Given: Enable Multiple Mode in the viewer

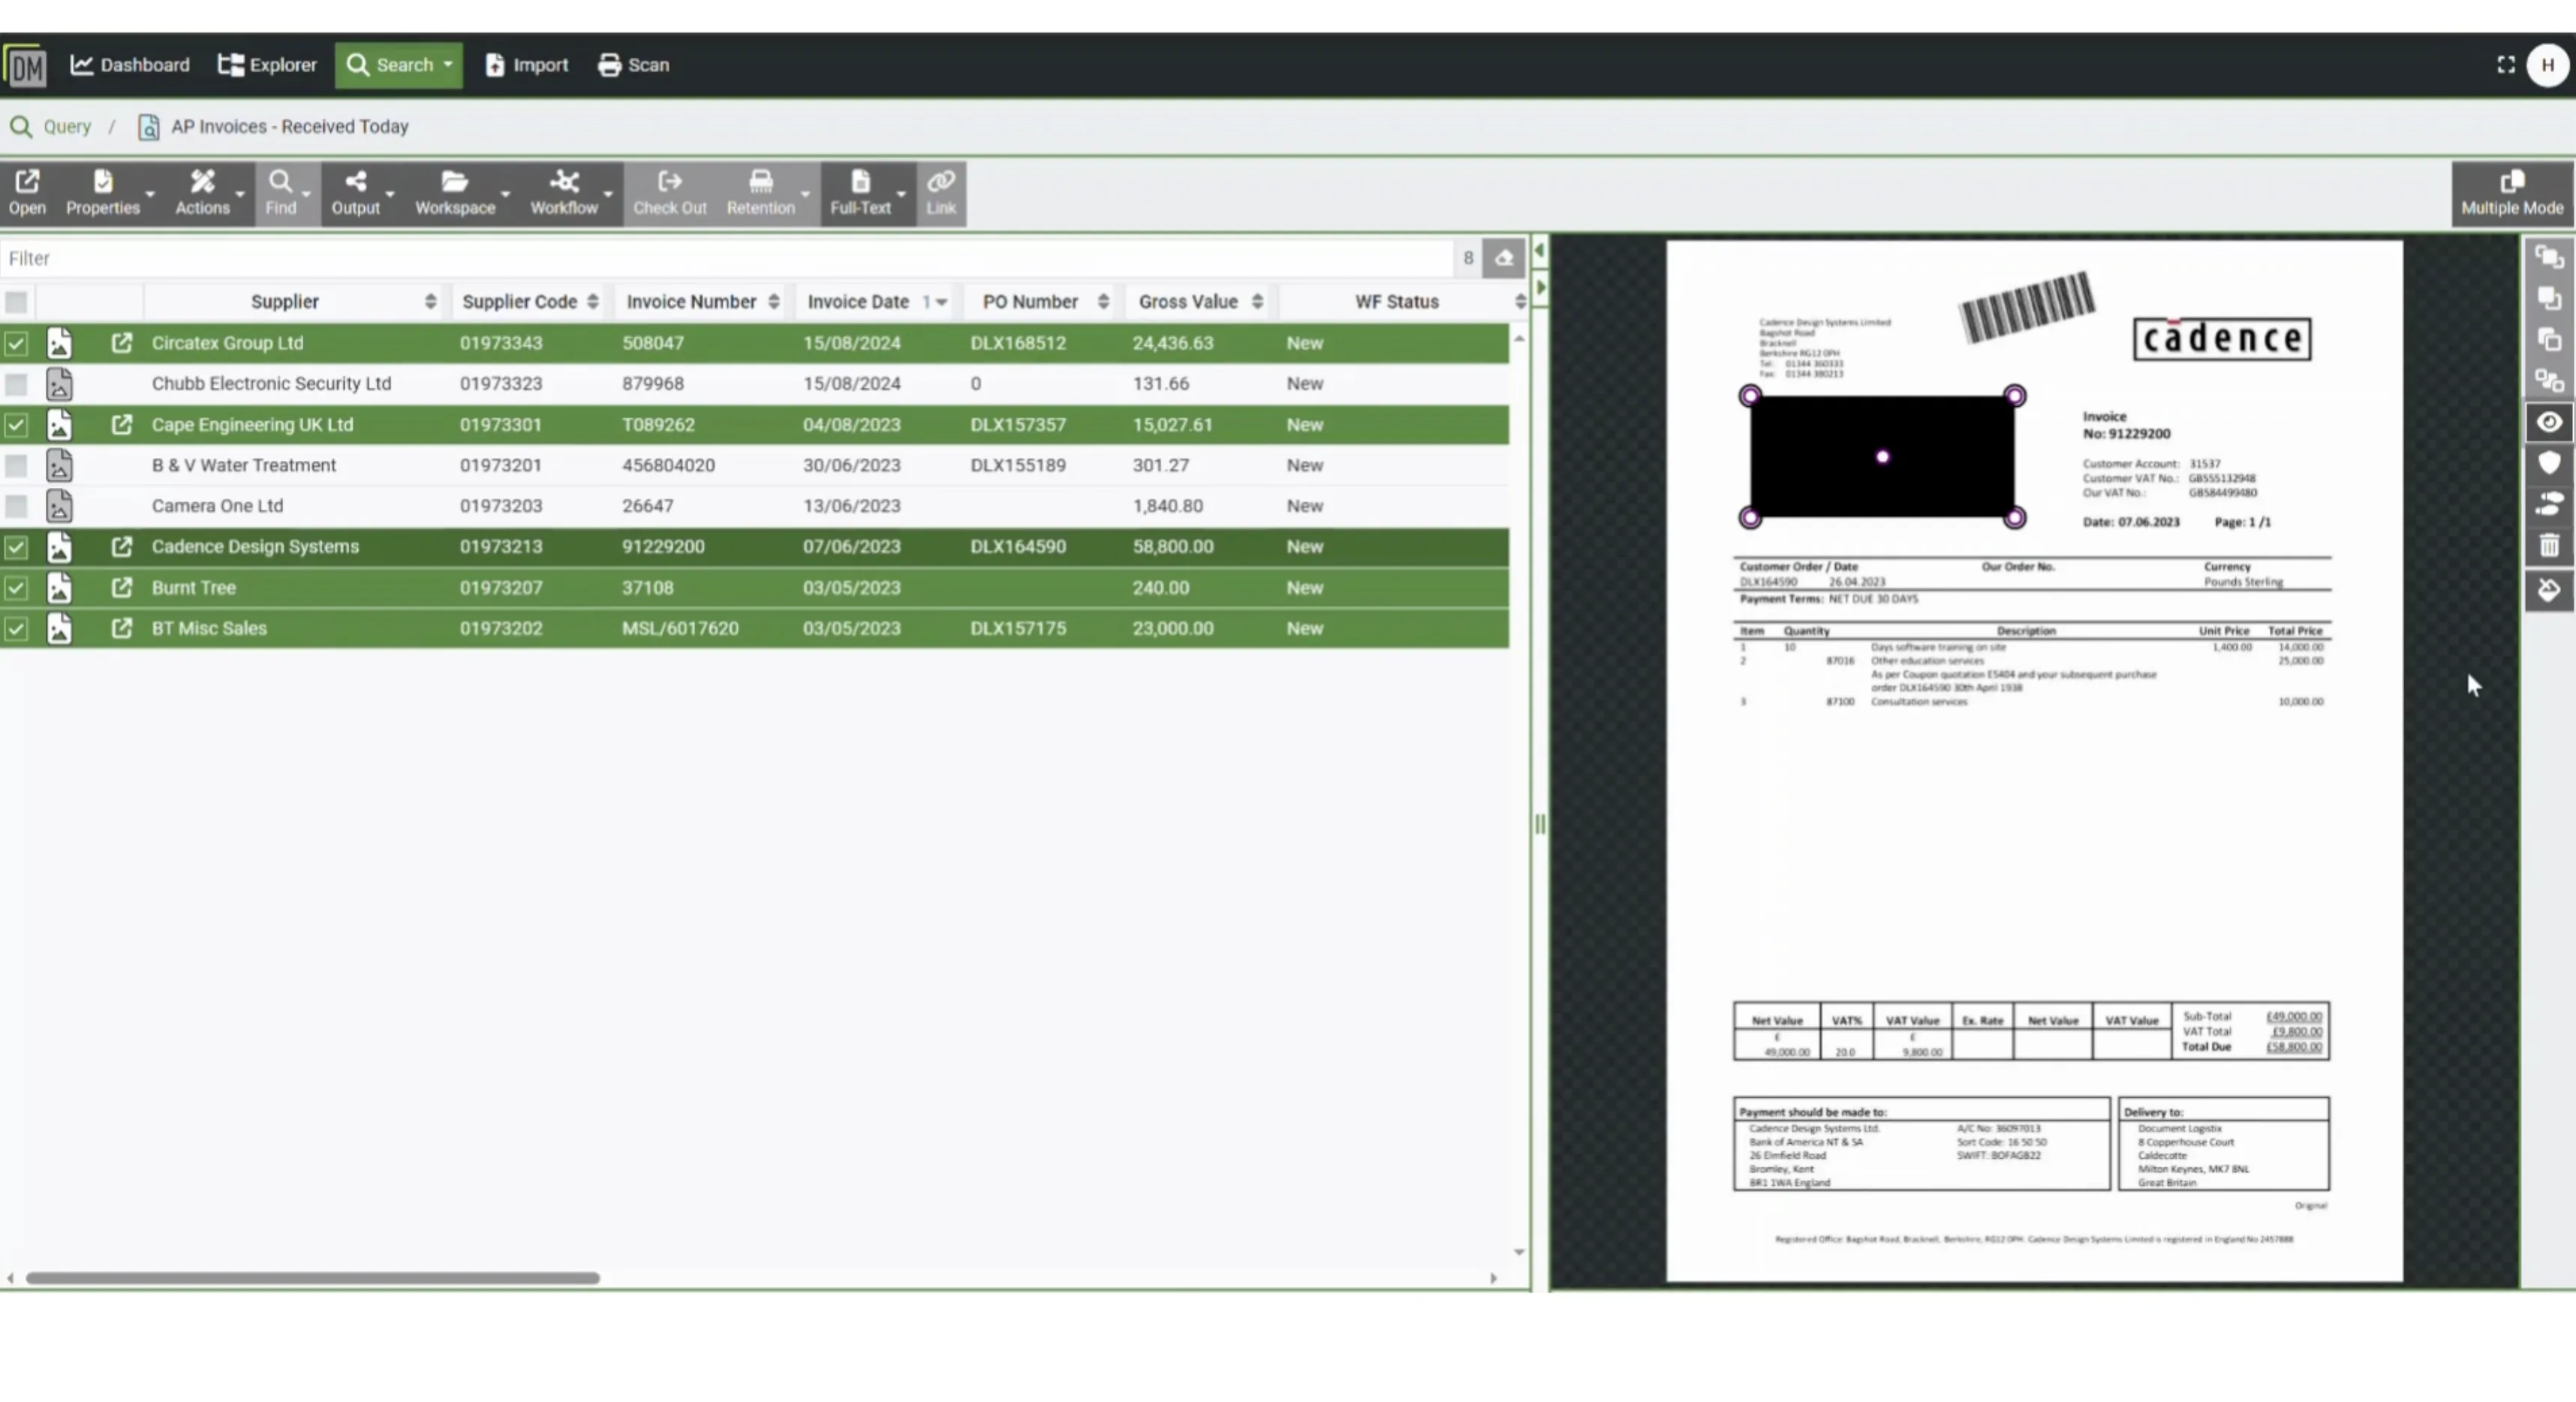Looking at the screenshot, I should tap(2512, 193).
